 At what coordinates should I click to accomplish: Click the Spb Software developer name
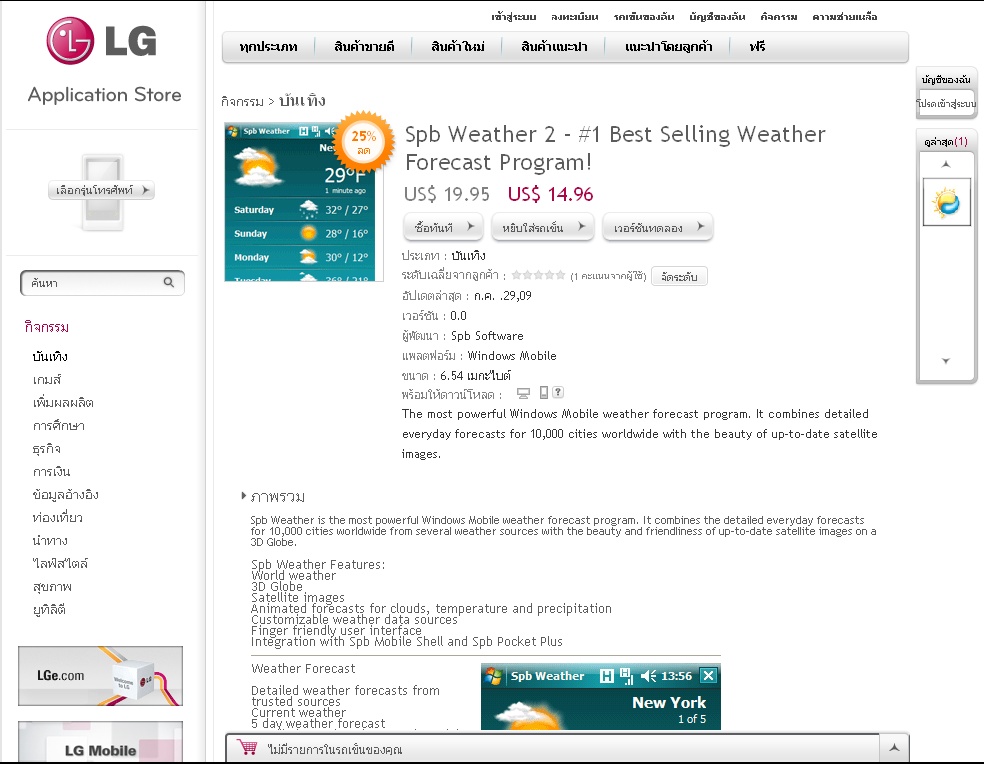[x=487, y=336]
